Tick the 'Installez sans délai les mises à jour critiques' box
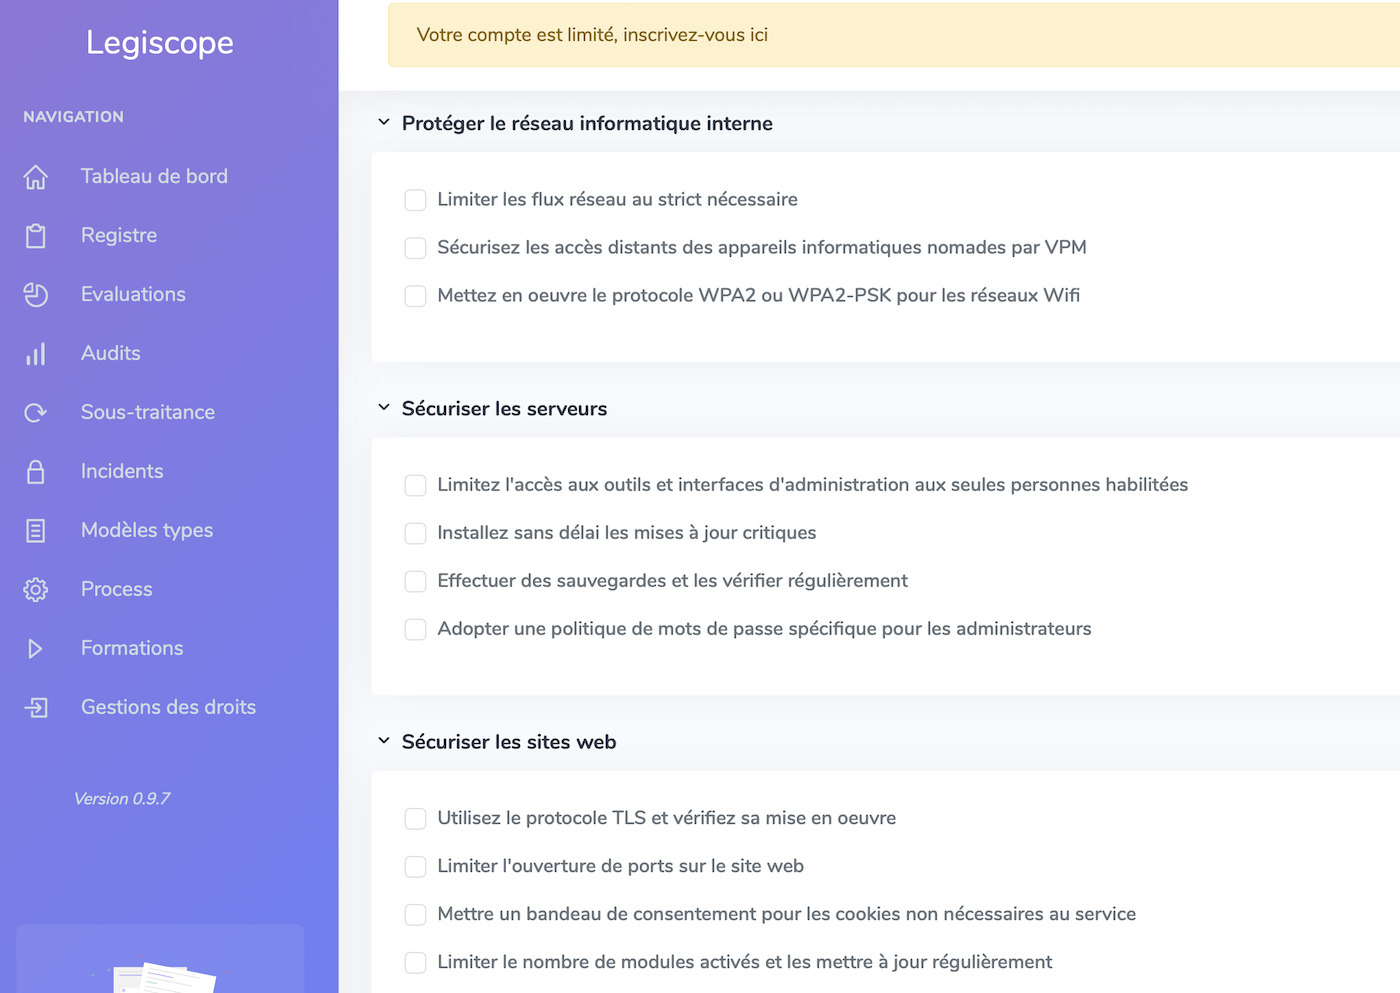 pyautogui.click(x=415, y=533)
